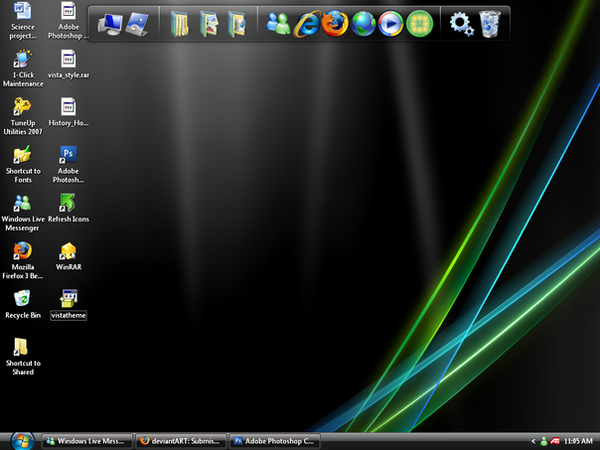Select Science project desktop document
This screenshot has height=450, width=600.
[23, 21]
